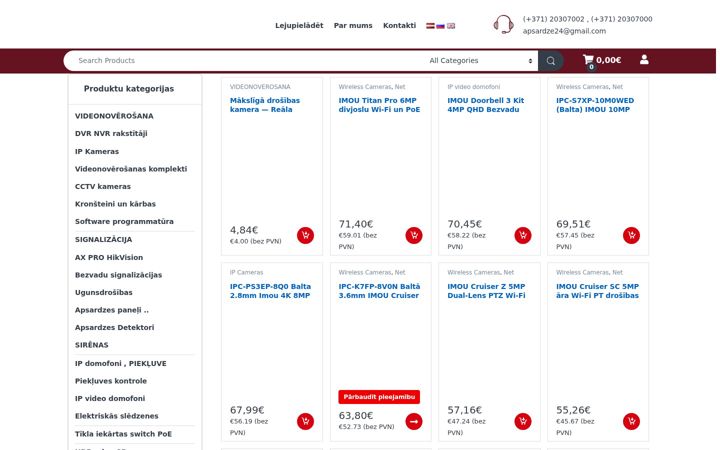Click arrow button on IPC-K7FP-8V0N card
This screenshot has height=450, width=720.
point(414,422)
